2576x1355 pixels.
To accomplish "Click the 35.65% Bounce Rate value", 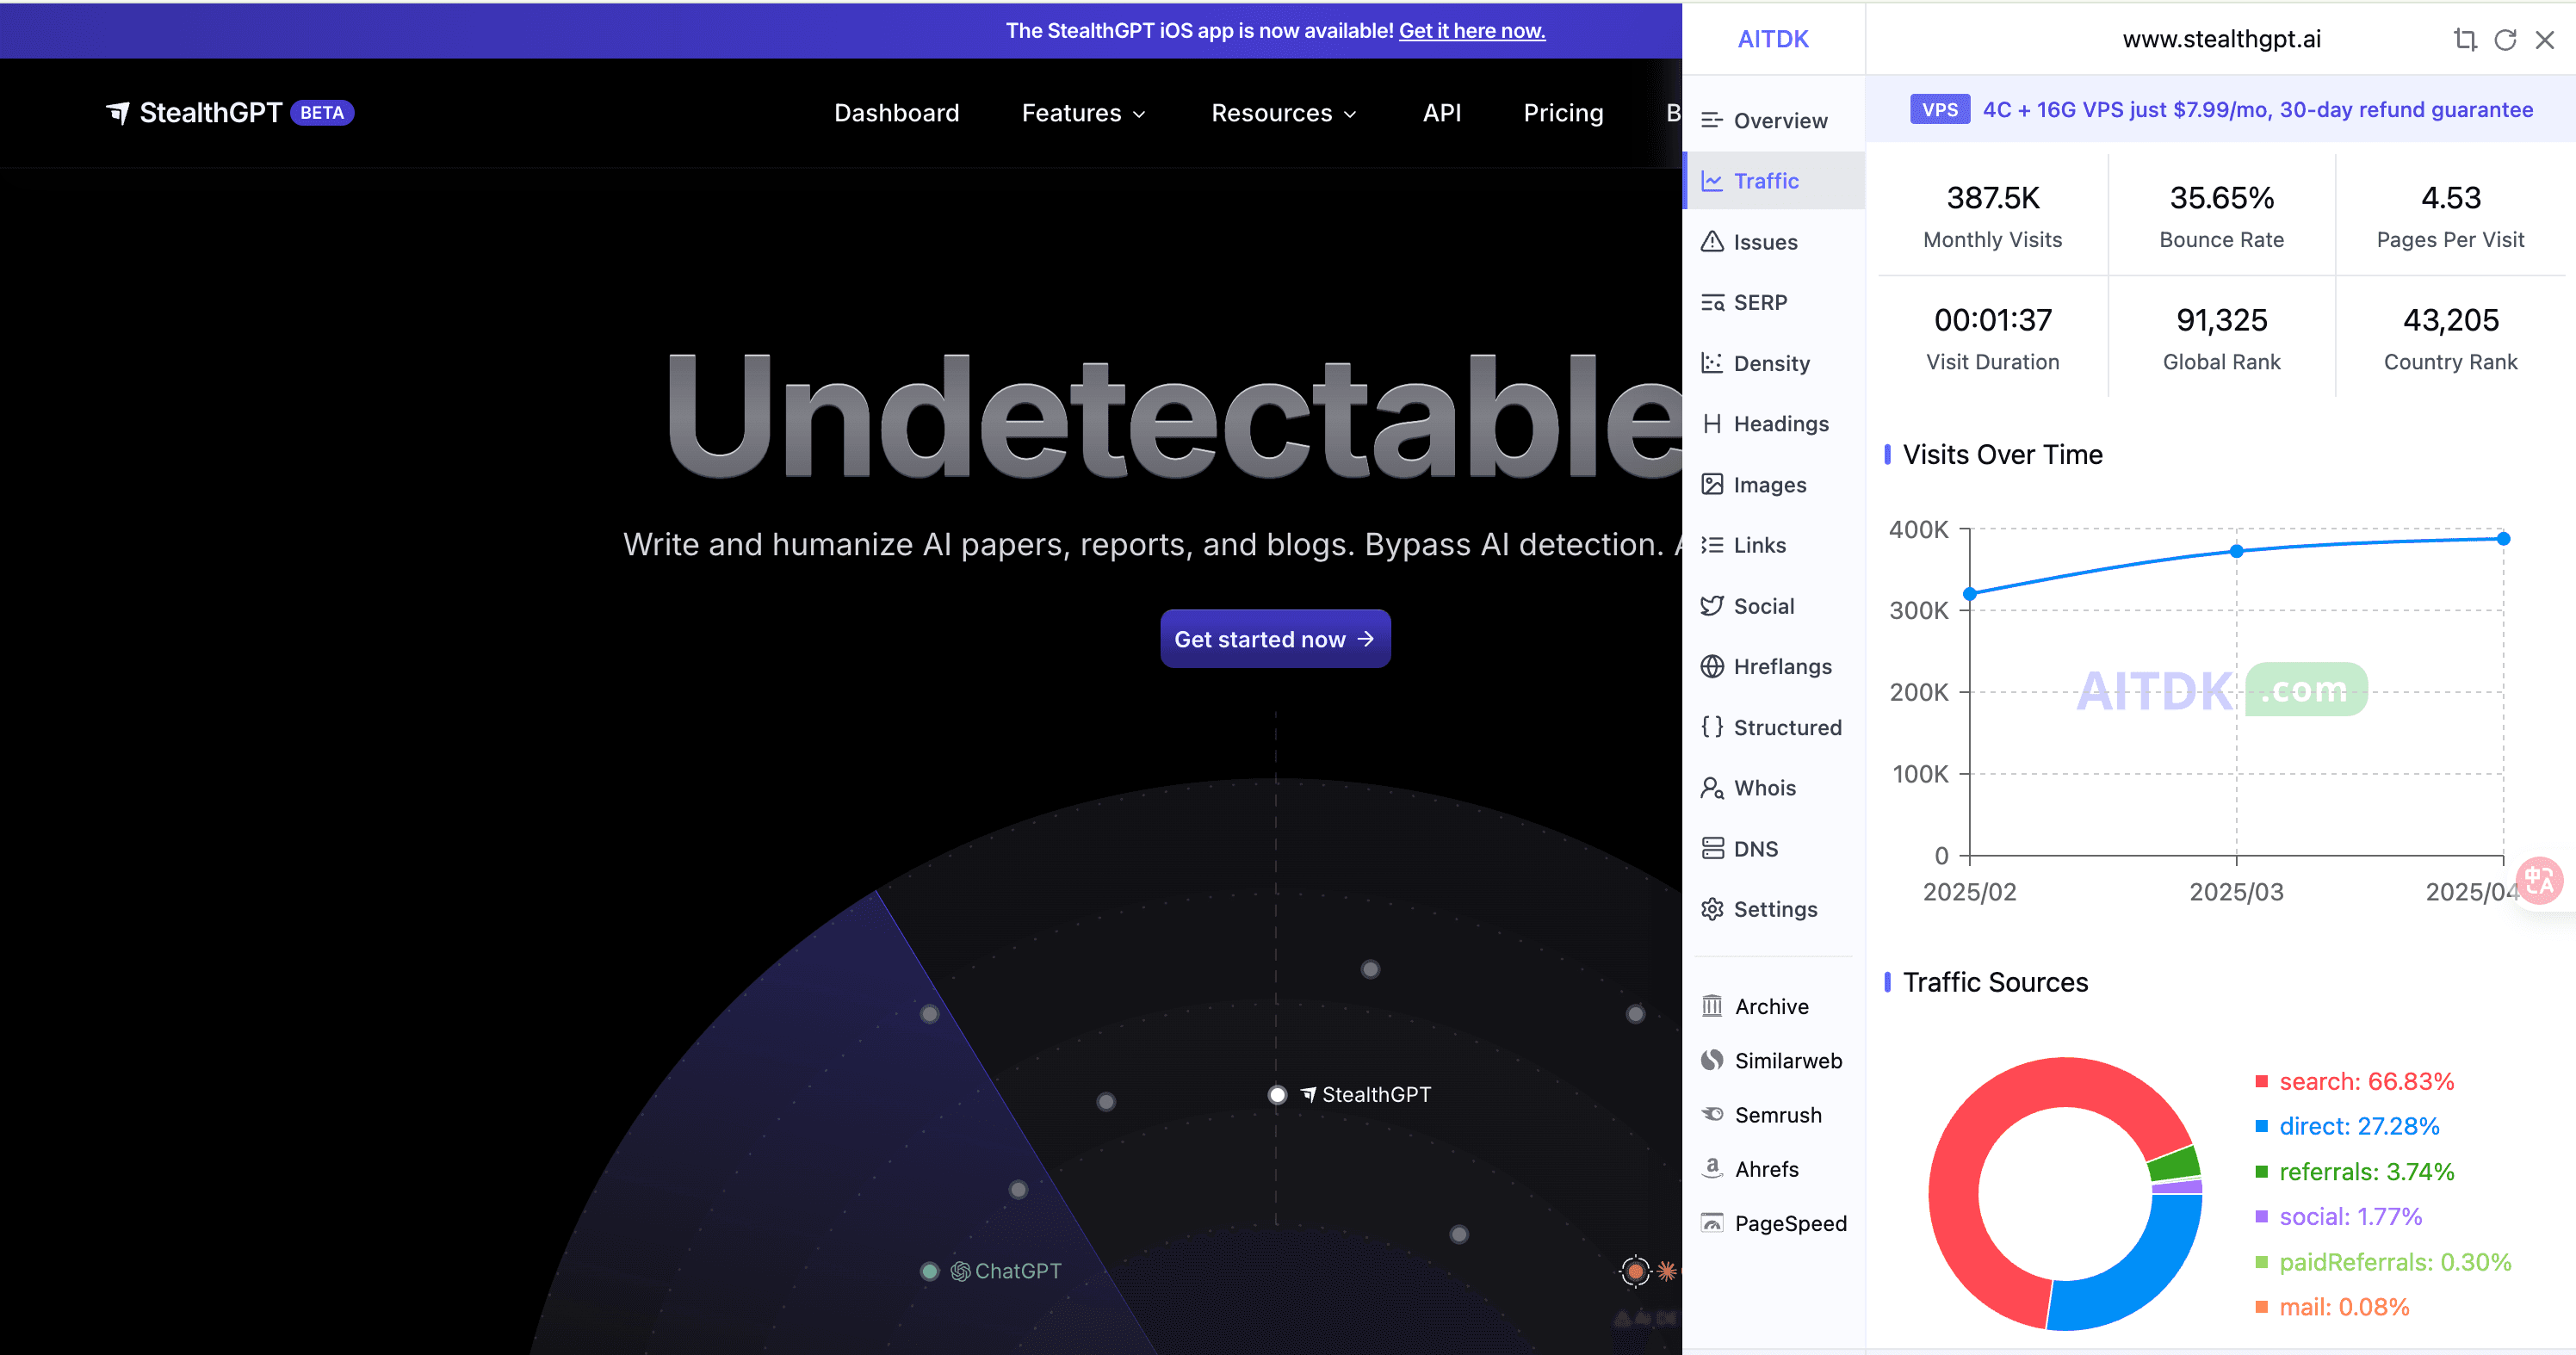I will (2222, 198).
